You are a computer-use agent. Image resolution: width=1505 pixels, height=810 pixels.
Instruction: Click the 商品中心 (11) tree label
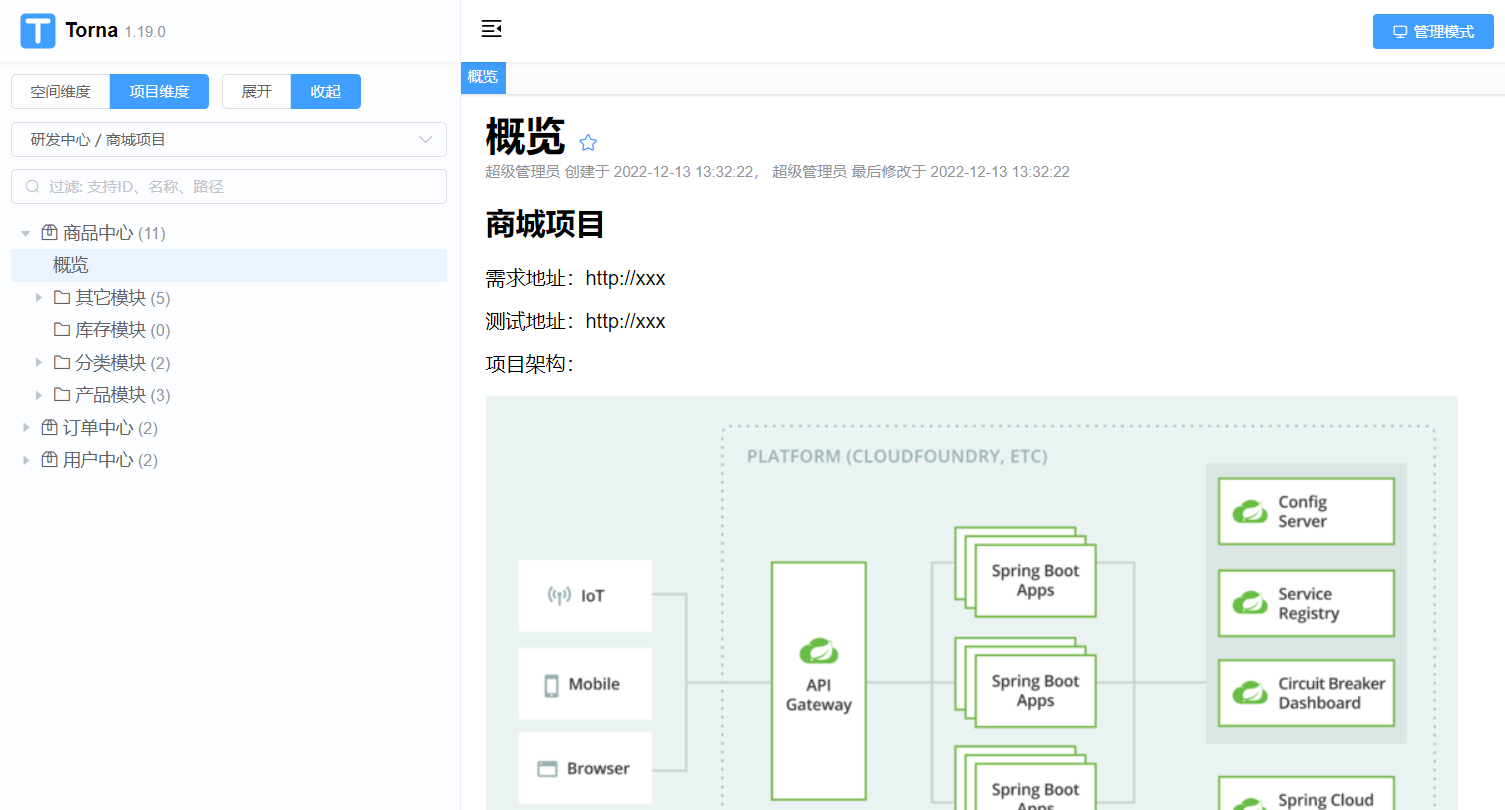click(114, 233)
